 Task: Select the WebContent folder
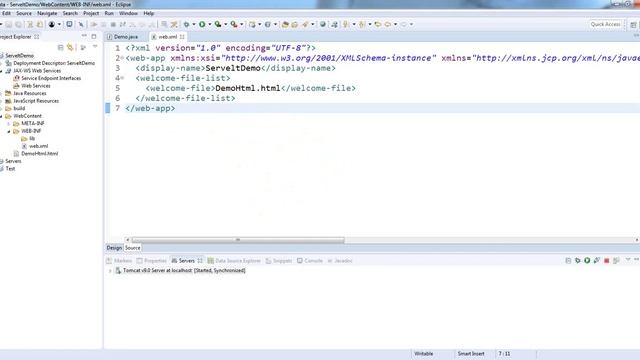(27, 116)
